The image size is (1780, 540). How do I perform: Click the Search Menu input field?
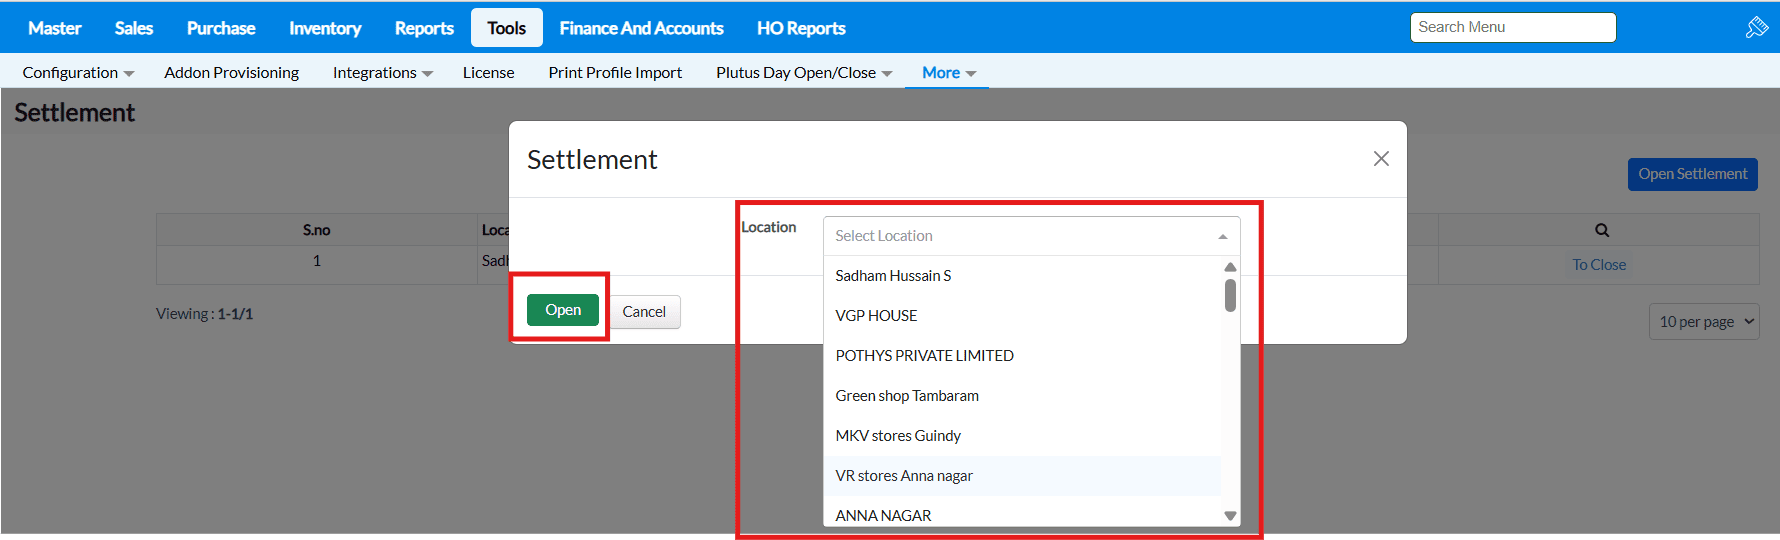1512,28
